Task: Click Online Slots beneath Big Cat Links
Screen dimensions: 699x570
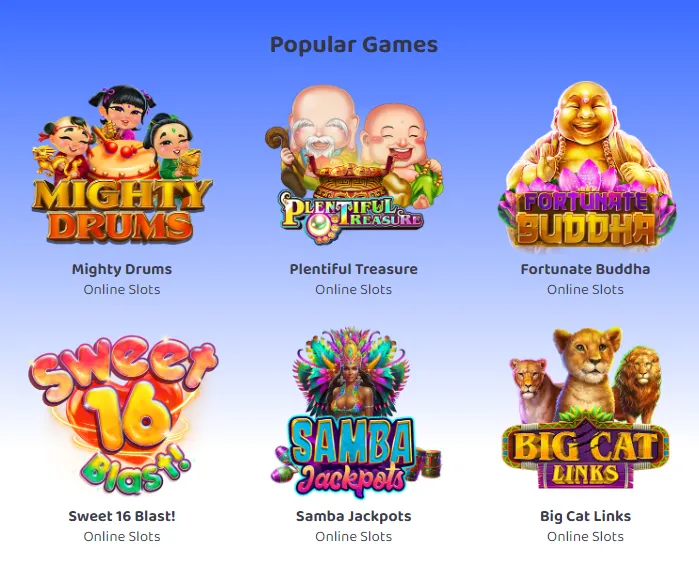Action: coord(585,537)
